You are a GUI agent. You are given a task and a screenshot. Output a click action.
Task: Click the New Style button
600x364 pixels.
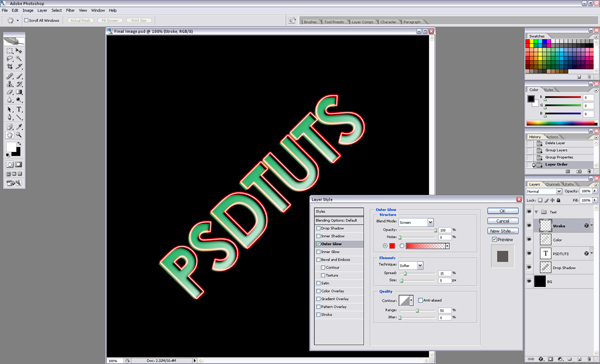503,231
